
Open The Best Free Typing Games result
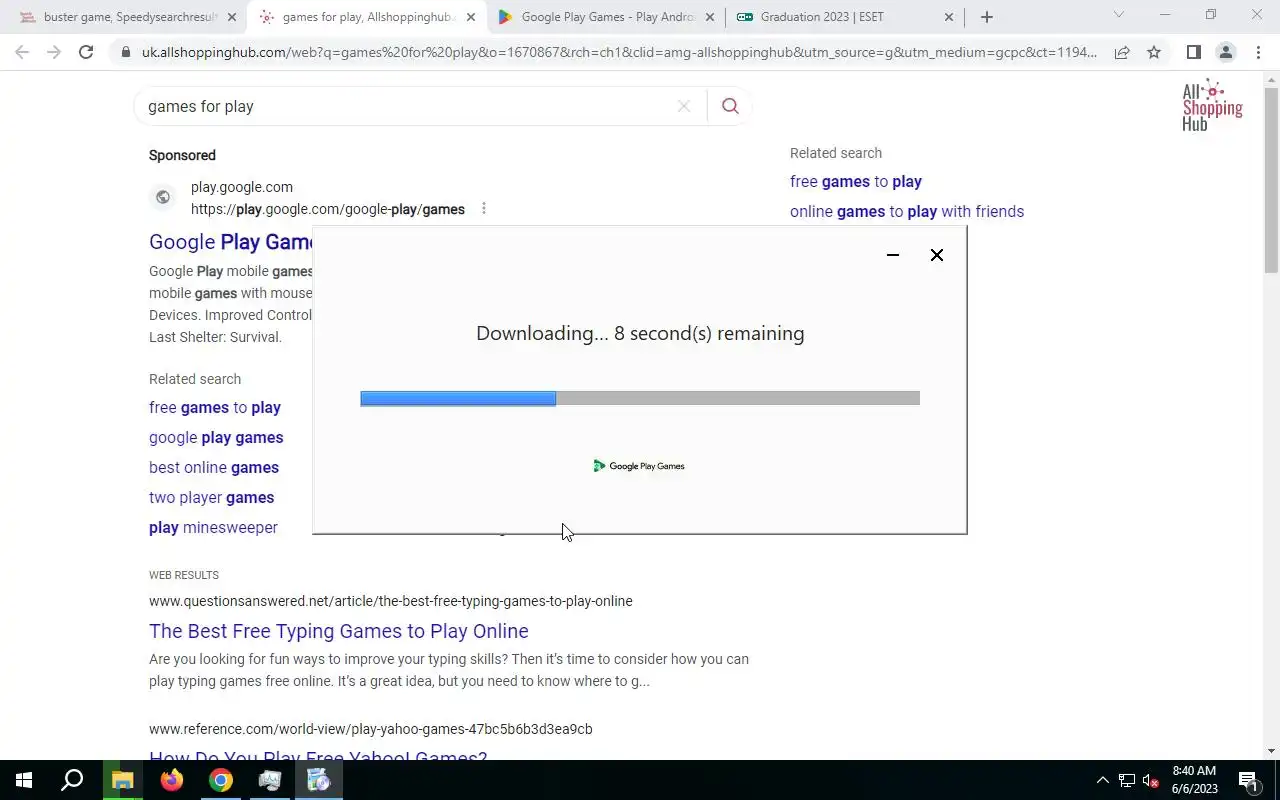click(339, 631)
